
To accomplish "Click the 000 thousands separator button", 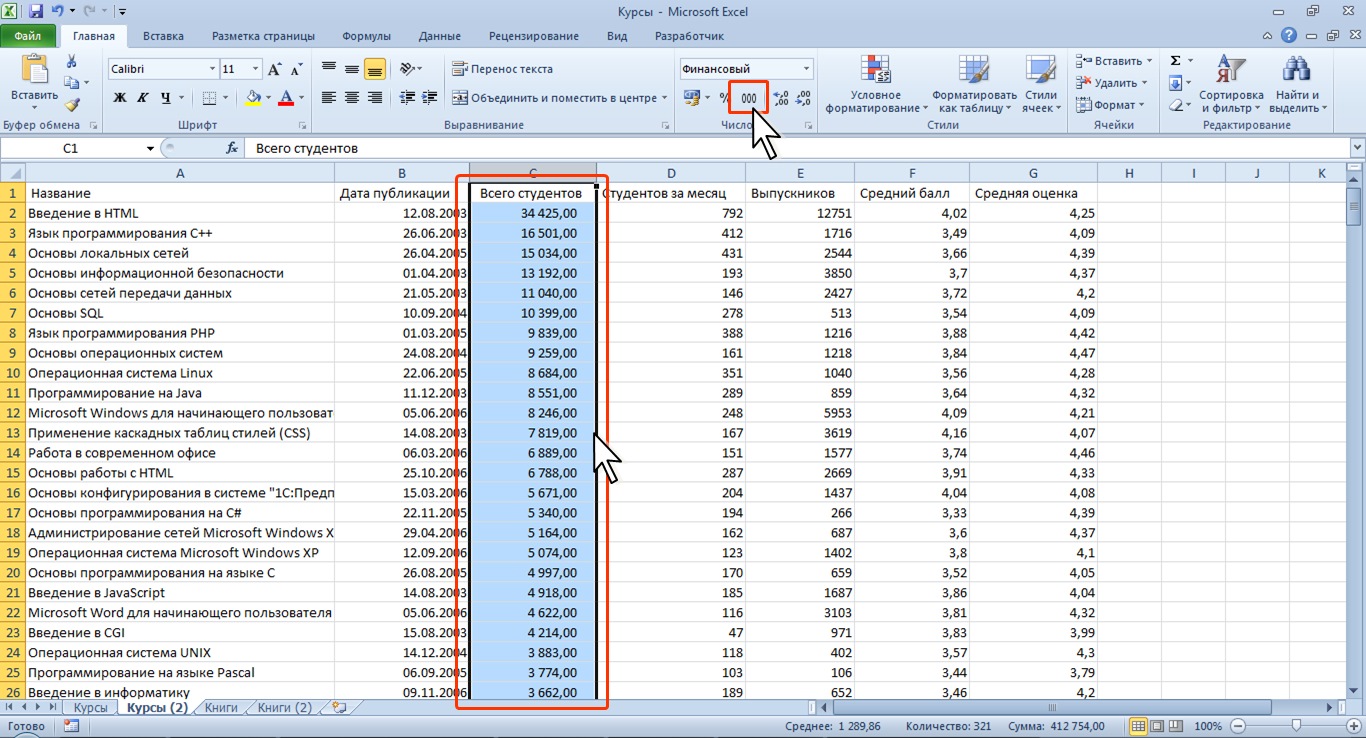I will coord(748,98).
